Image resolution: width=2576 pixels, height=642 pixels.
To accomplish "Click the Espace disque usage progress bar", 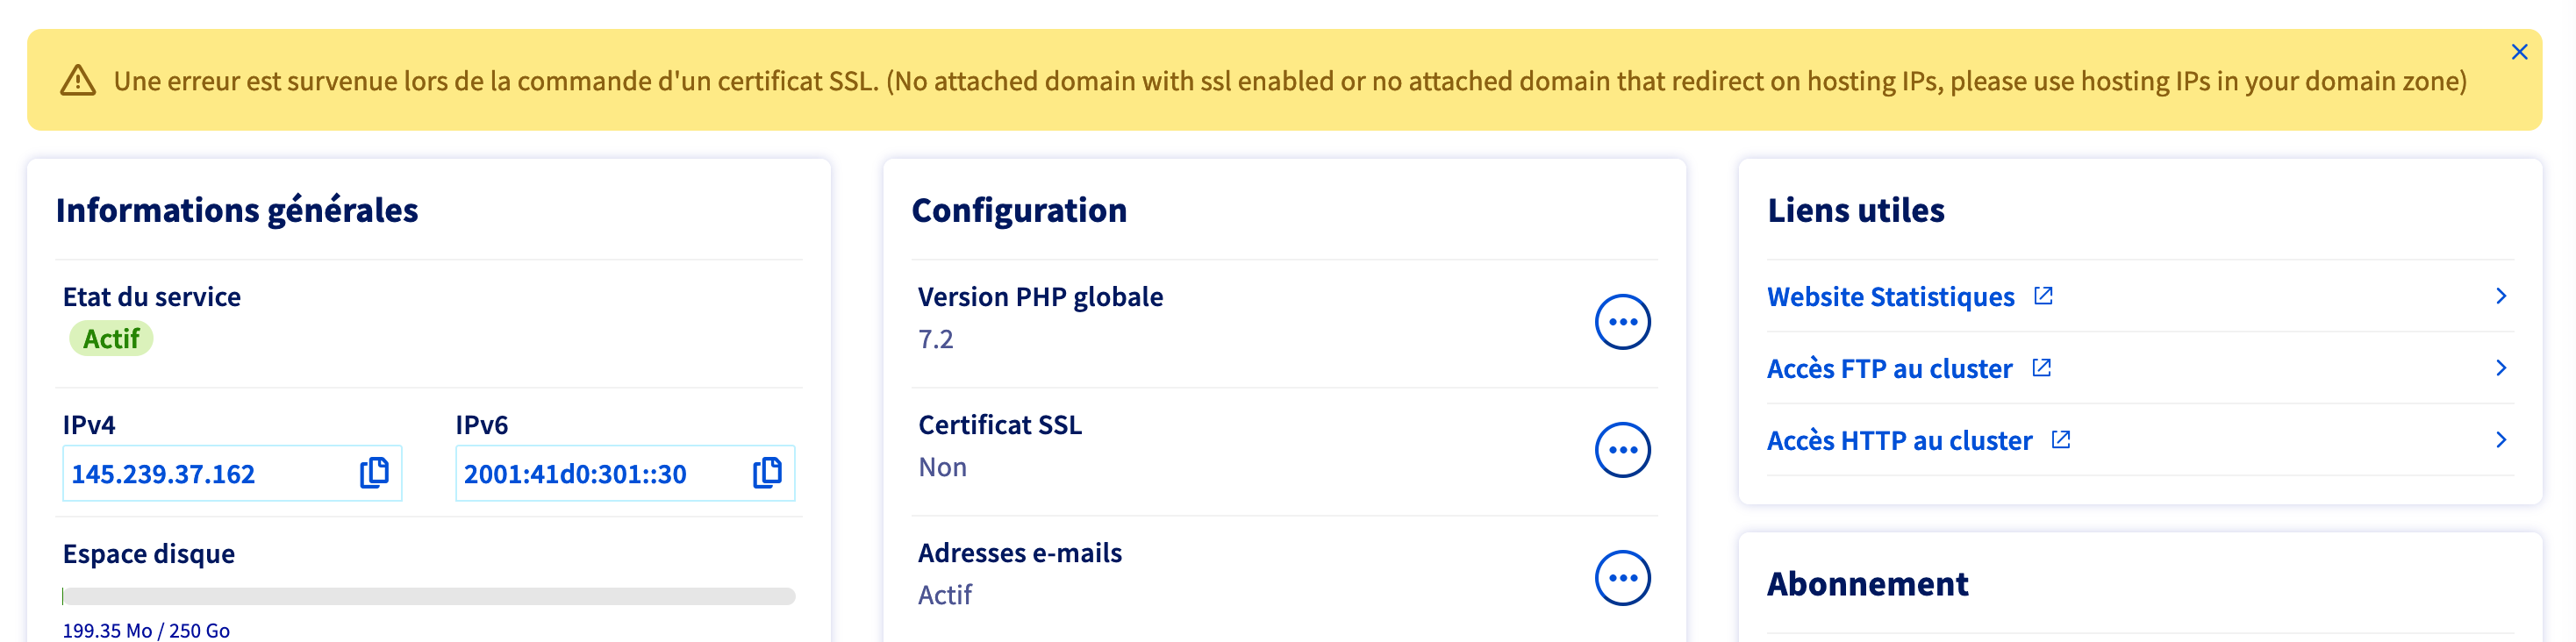I will tap(428, 596).
